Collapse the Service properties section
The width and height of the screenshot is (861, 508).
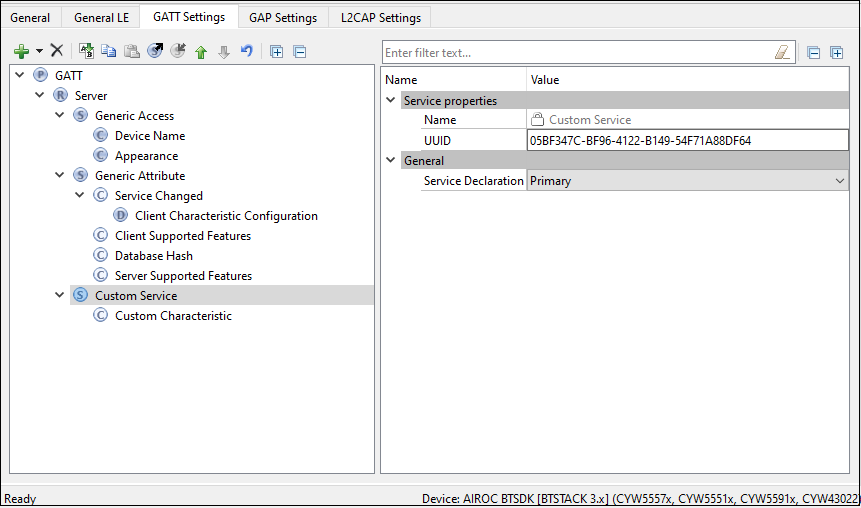pyautogui.click(x=390, y=100)
